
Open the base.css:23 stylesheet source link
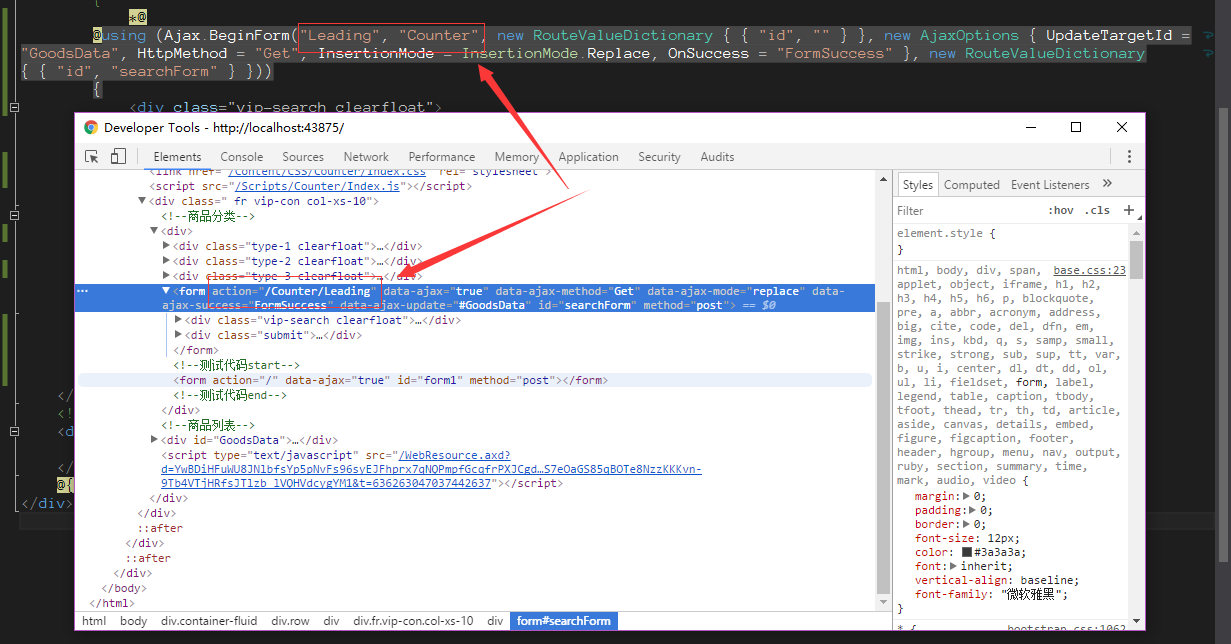click(1089, 270)
